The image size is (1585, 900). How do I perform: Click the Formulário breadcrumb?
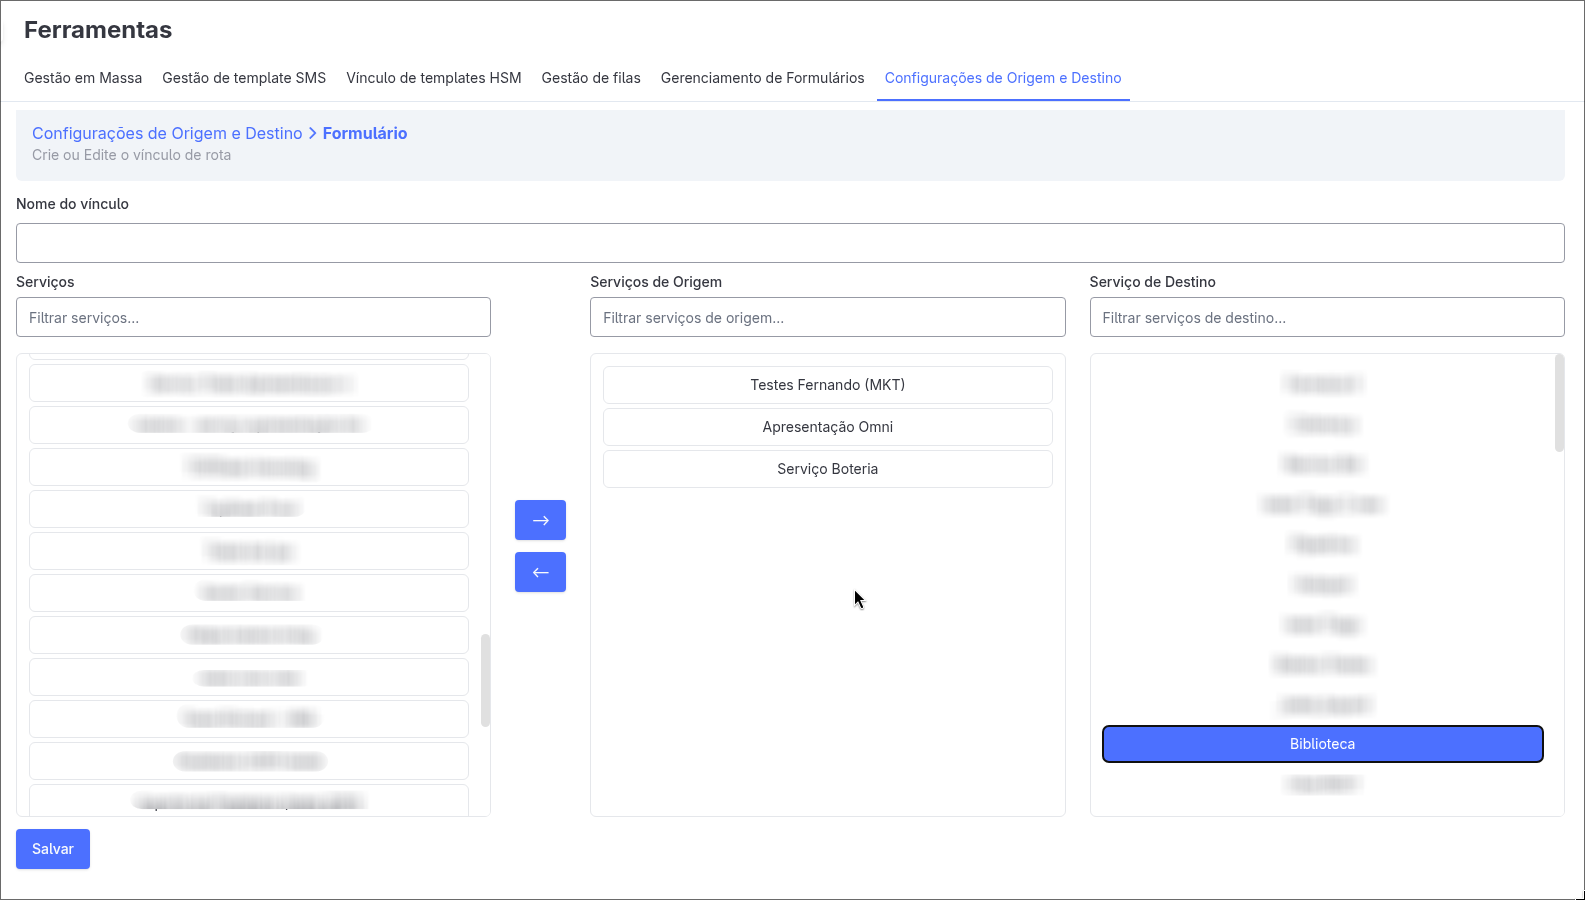click(365, 133)
